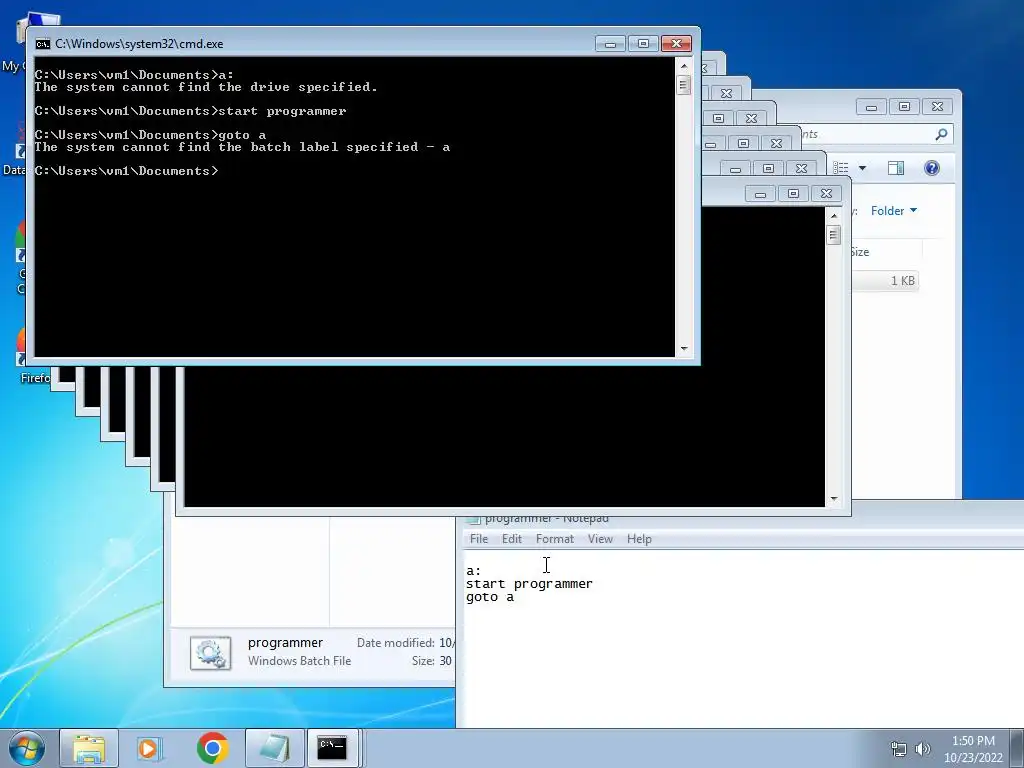Click the change view icon in Explorer toolbar

coord(841,168)
